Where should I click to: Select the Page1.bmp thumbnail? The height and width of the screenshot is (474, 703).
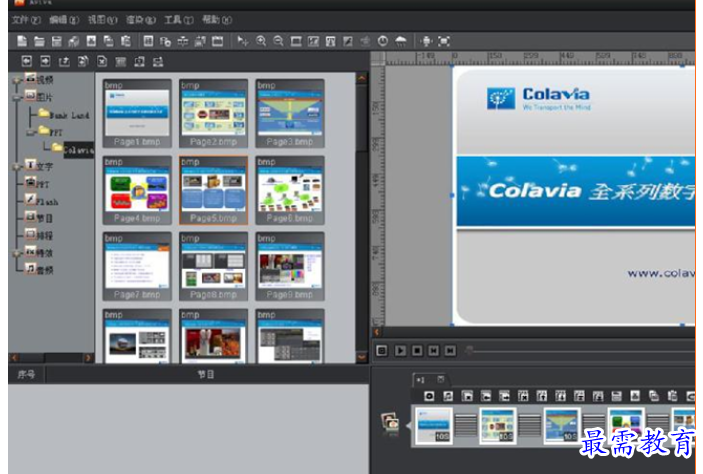point(137,114)
